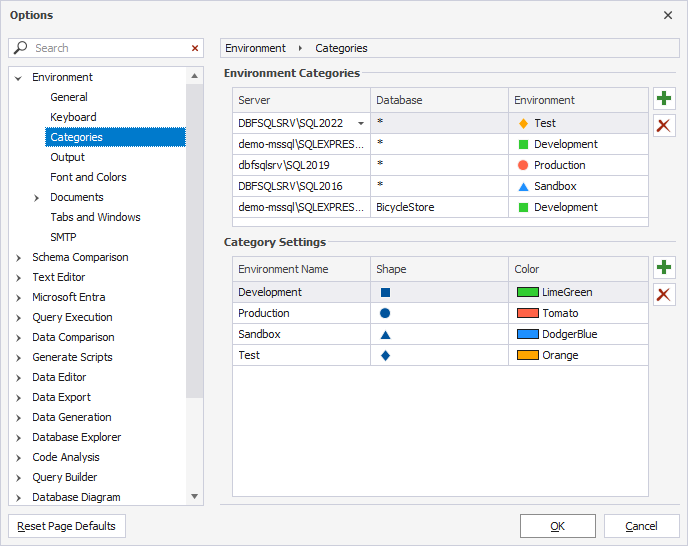688x546 pixels.
Task: Delete selected Category Settings entry
Action: (664, 295)
